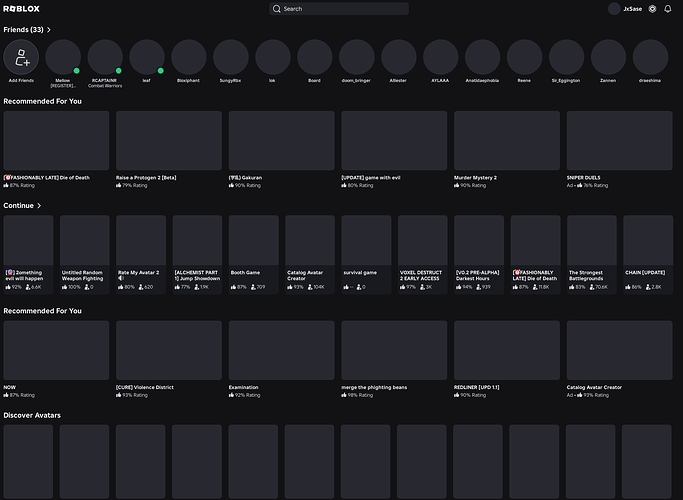
Task: Open the Catalog Avatar Creator ad card
Action: [619, 359]
